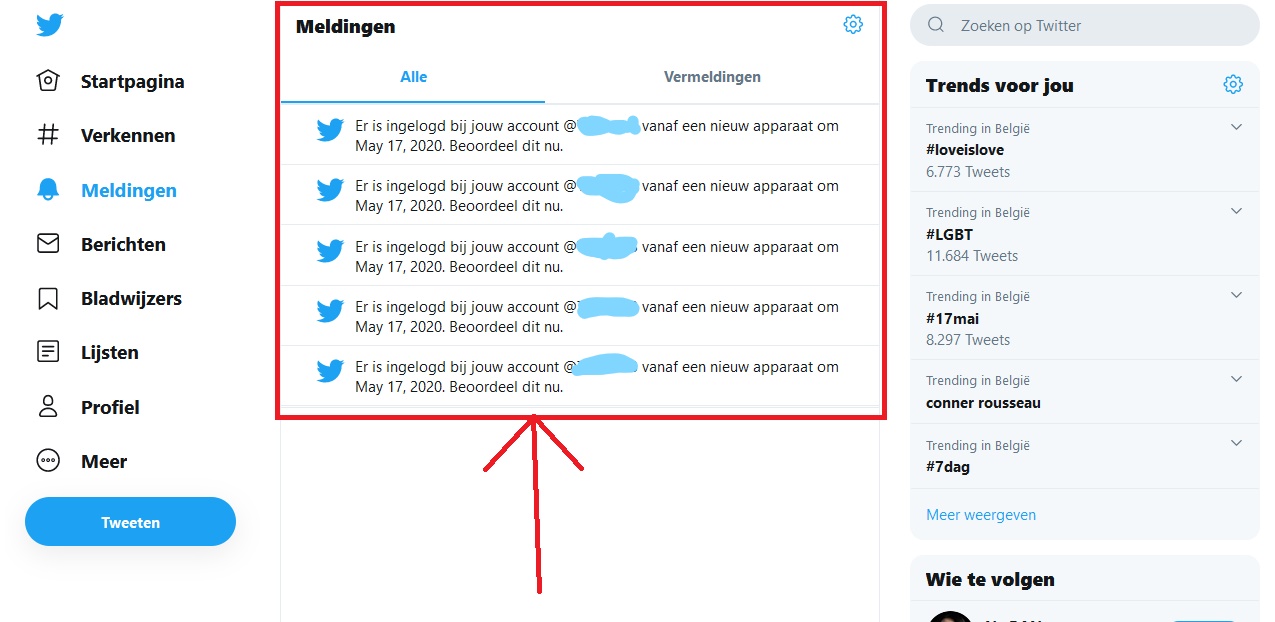Switch to the Alle tab
The height and width of the screenshot is (622, 1275).
(x=413, y=77)
